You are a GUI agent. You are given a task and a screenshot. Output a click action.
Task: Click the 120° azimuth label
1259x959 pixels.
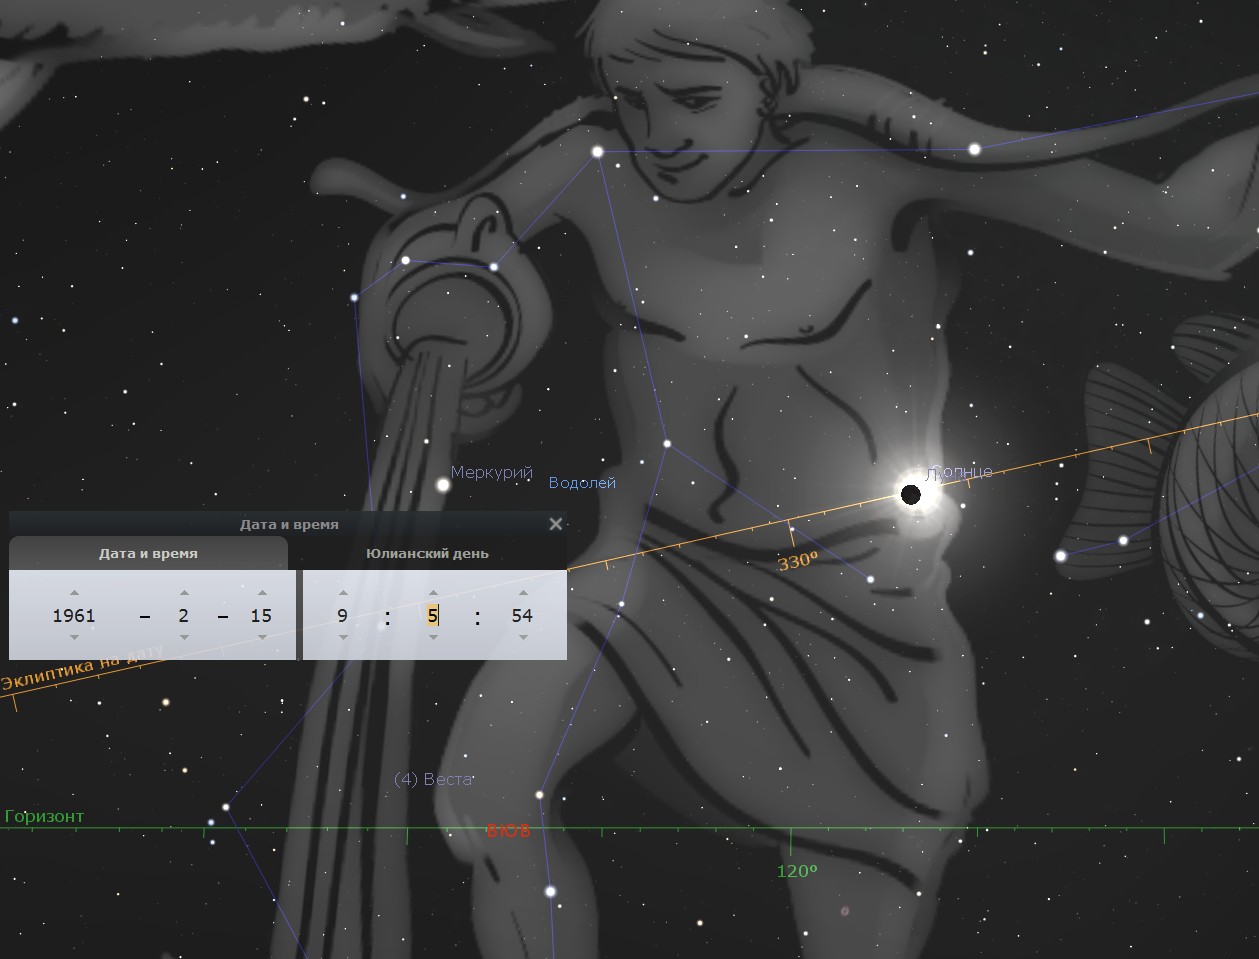[797, 871]
